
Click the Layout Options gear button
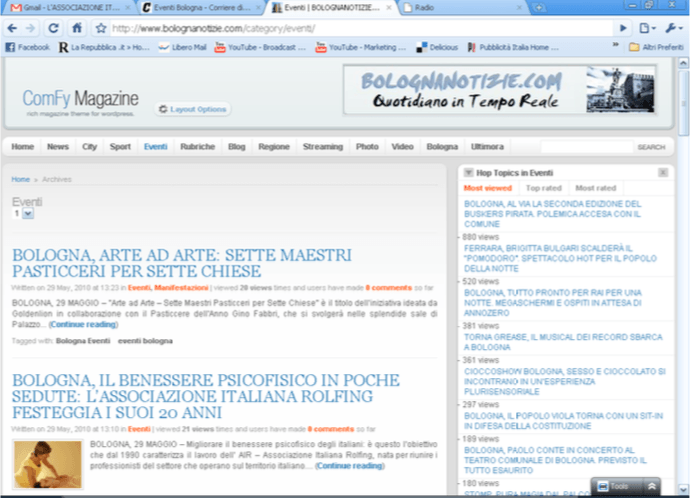click(193, 109)
